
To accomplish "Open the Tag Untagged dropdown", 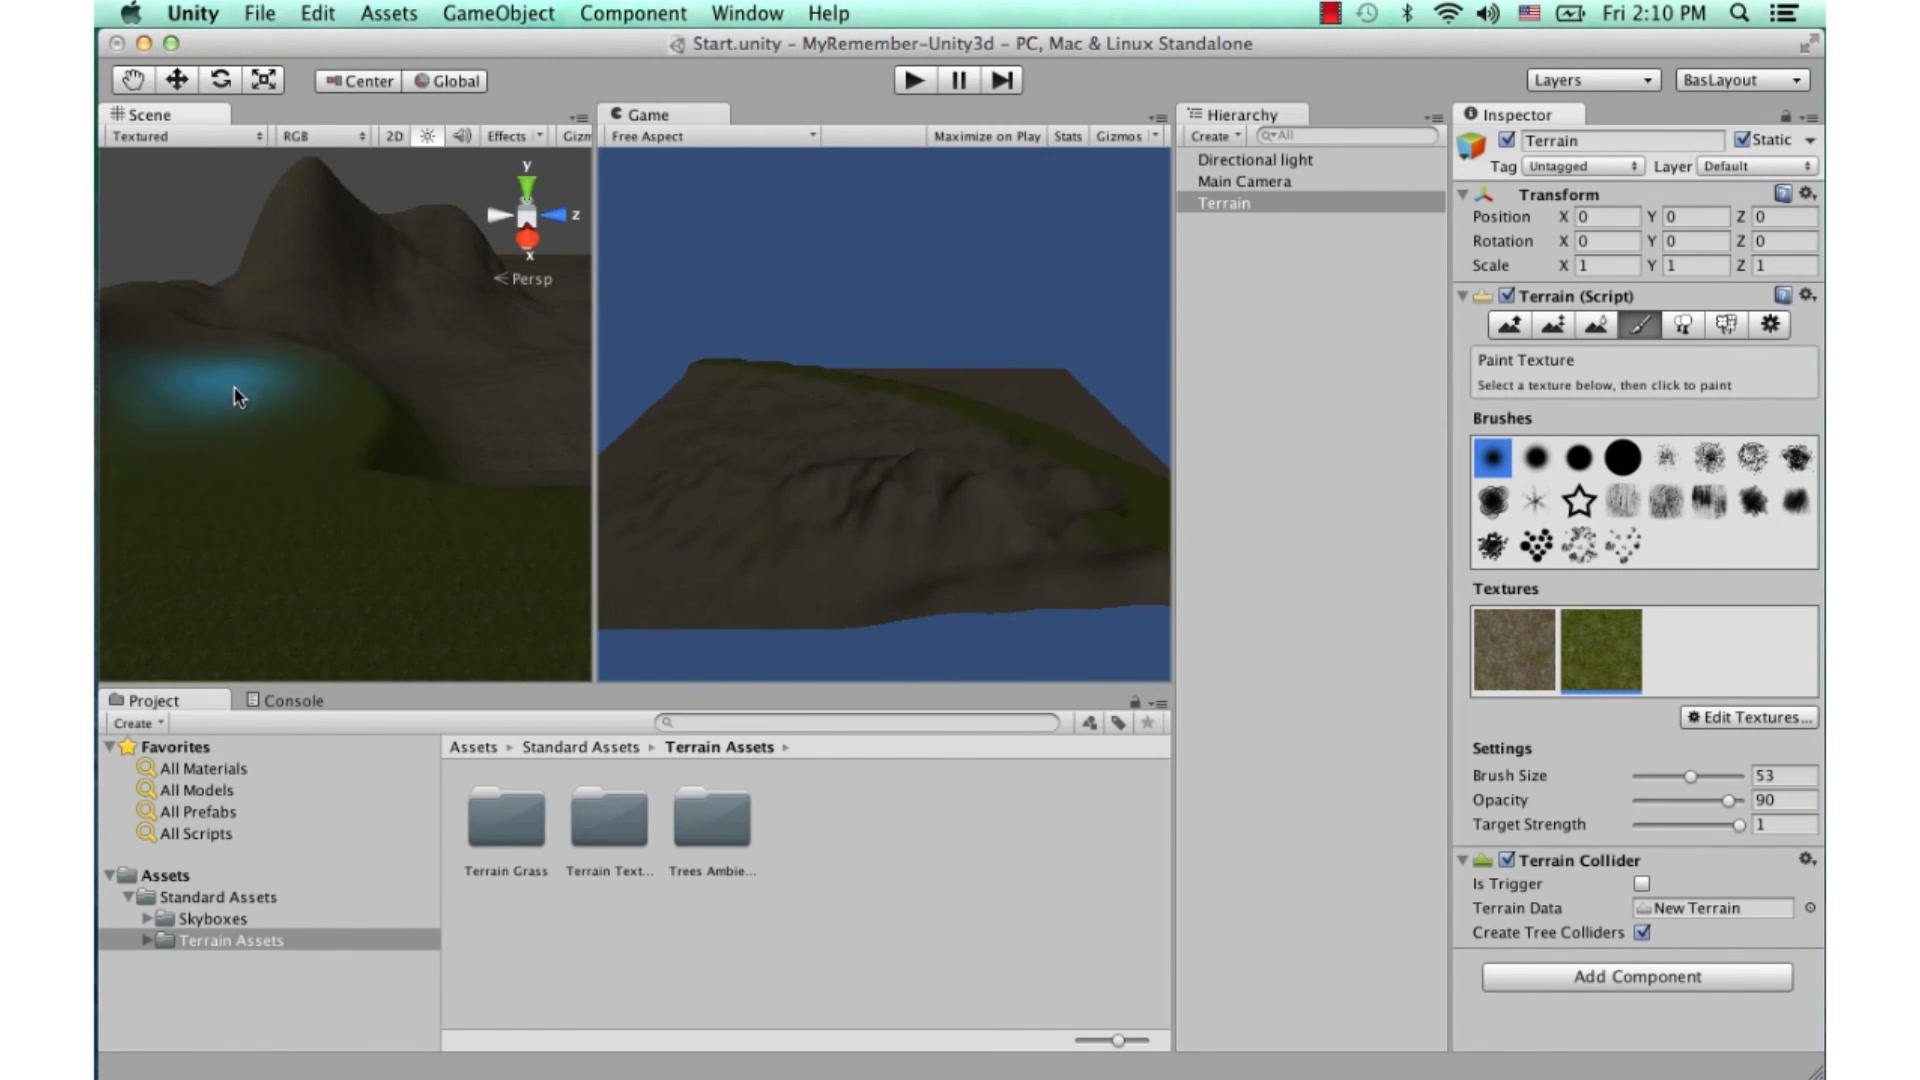I will tap(1583, 166).
